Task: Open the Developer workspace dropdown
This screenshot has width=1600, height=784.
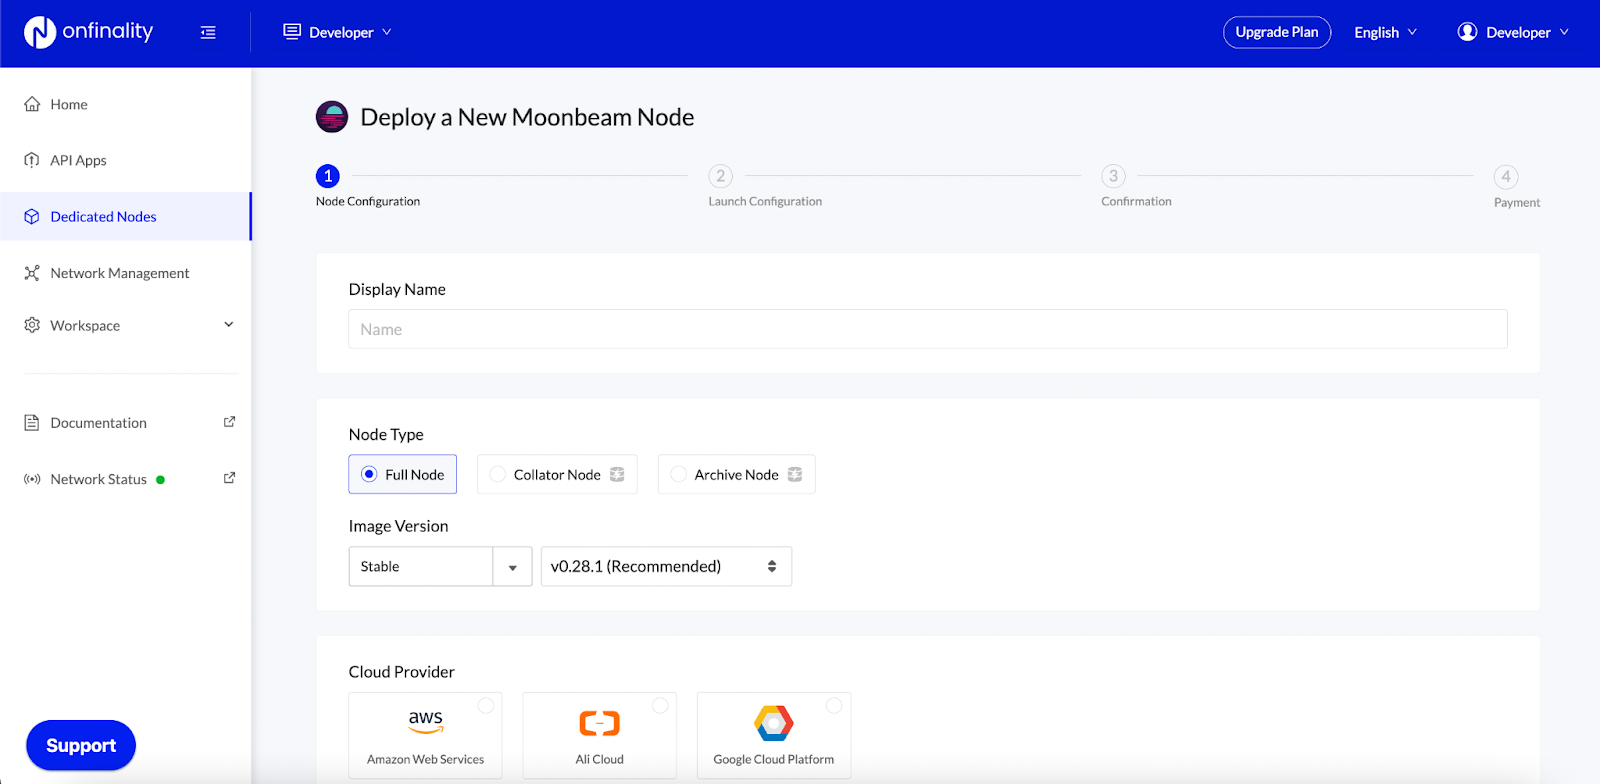Action: 338,32
